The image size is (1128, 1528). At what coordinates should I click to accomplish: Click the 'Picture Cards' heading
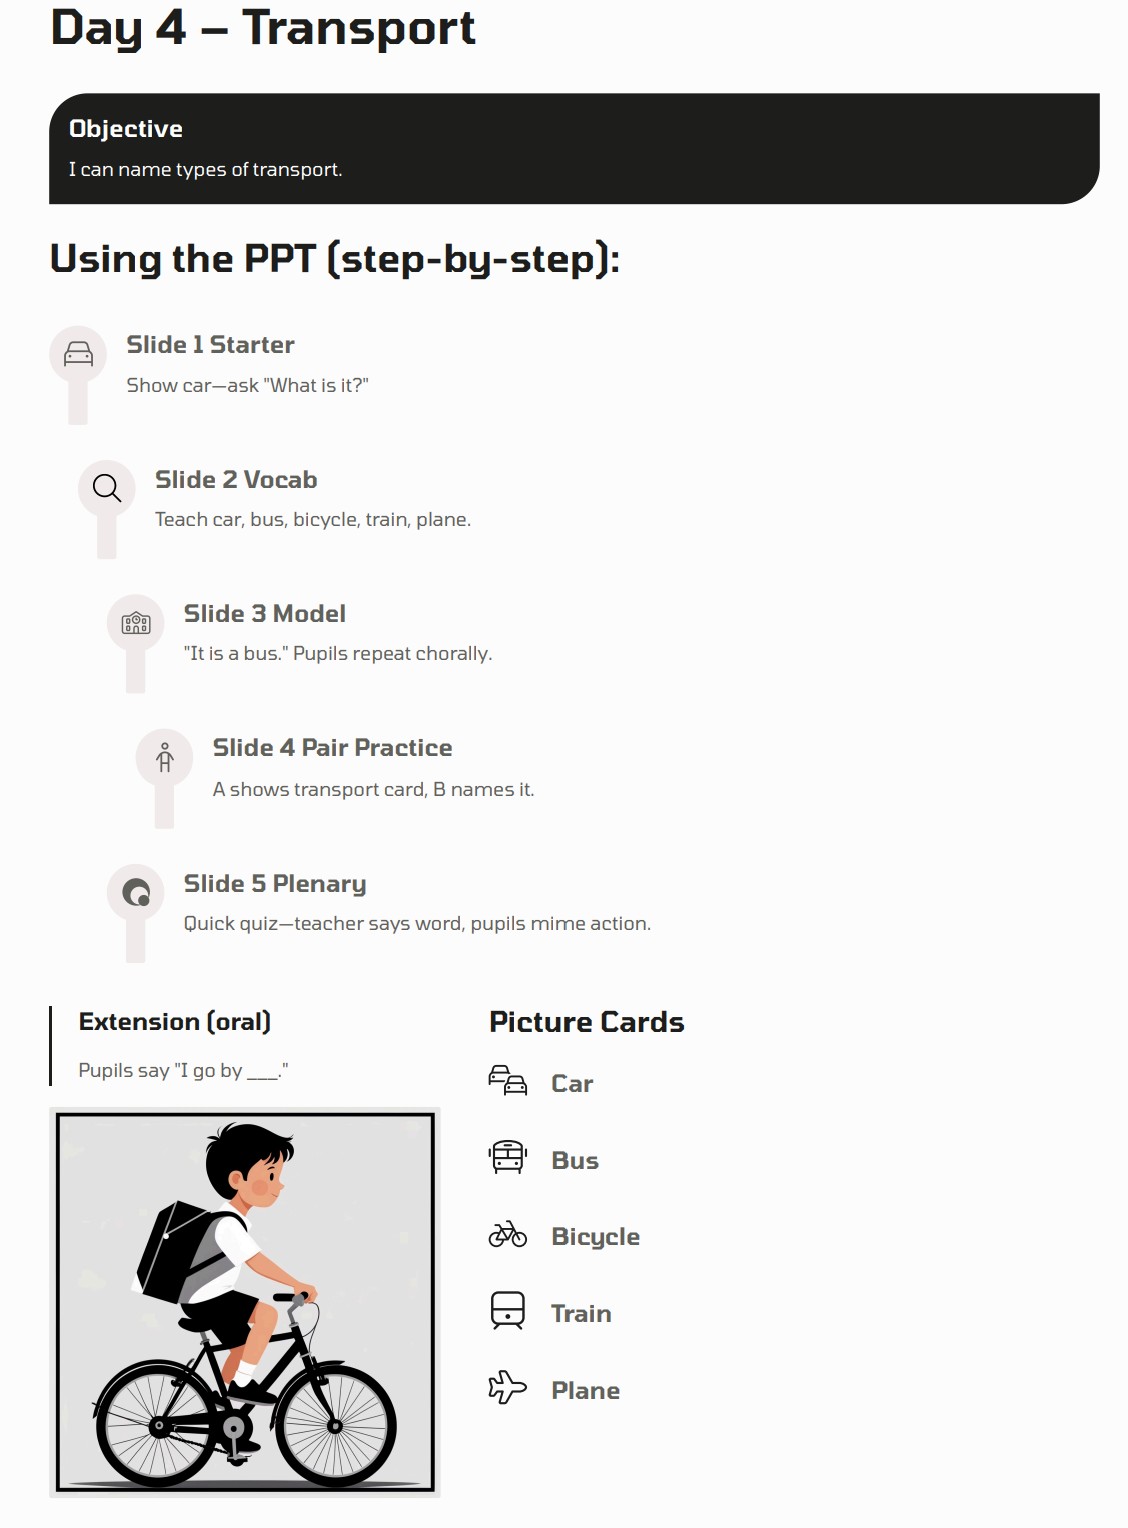[x=587, y=1022]
